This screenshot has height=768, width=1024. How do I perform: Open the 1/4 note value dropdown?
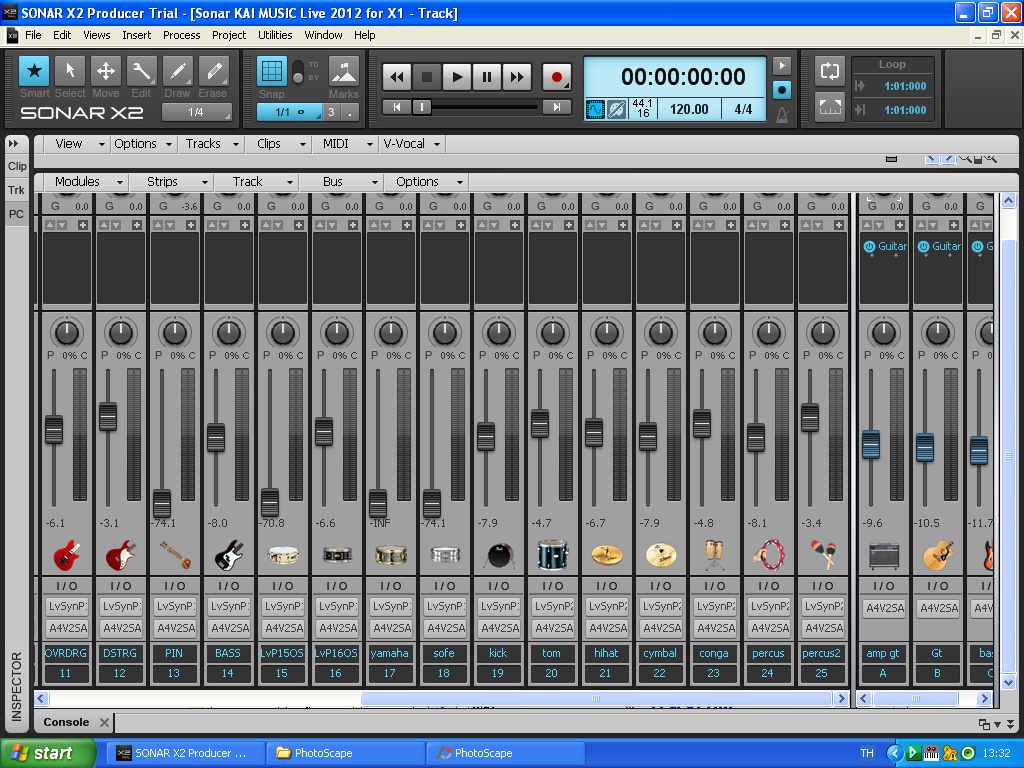[197, 112]
